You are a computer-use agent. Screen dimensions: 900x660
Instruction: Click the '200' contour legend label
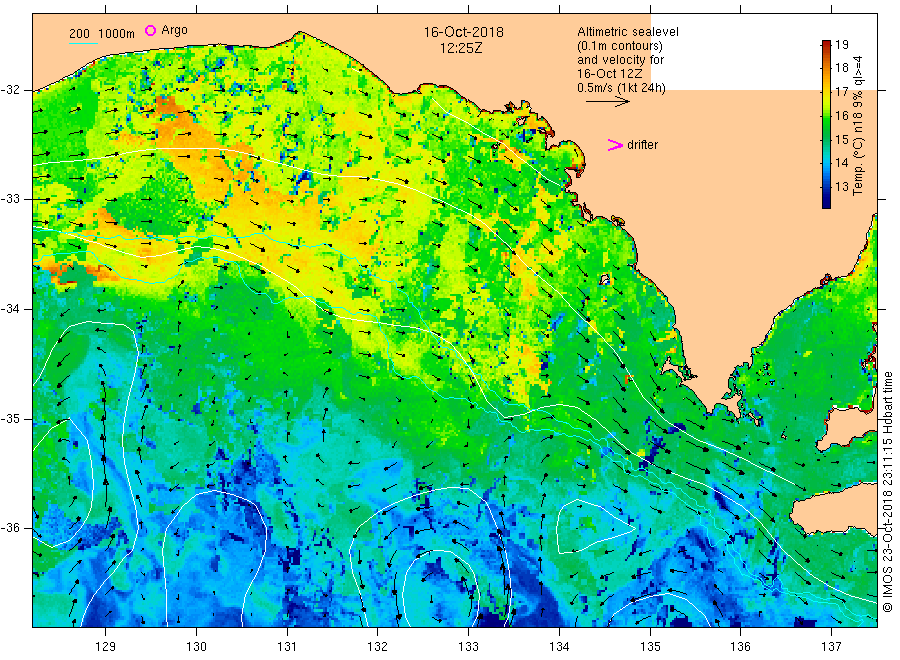[x=79, y=34]
